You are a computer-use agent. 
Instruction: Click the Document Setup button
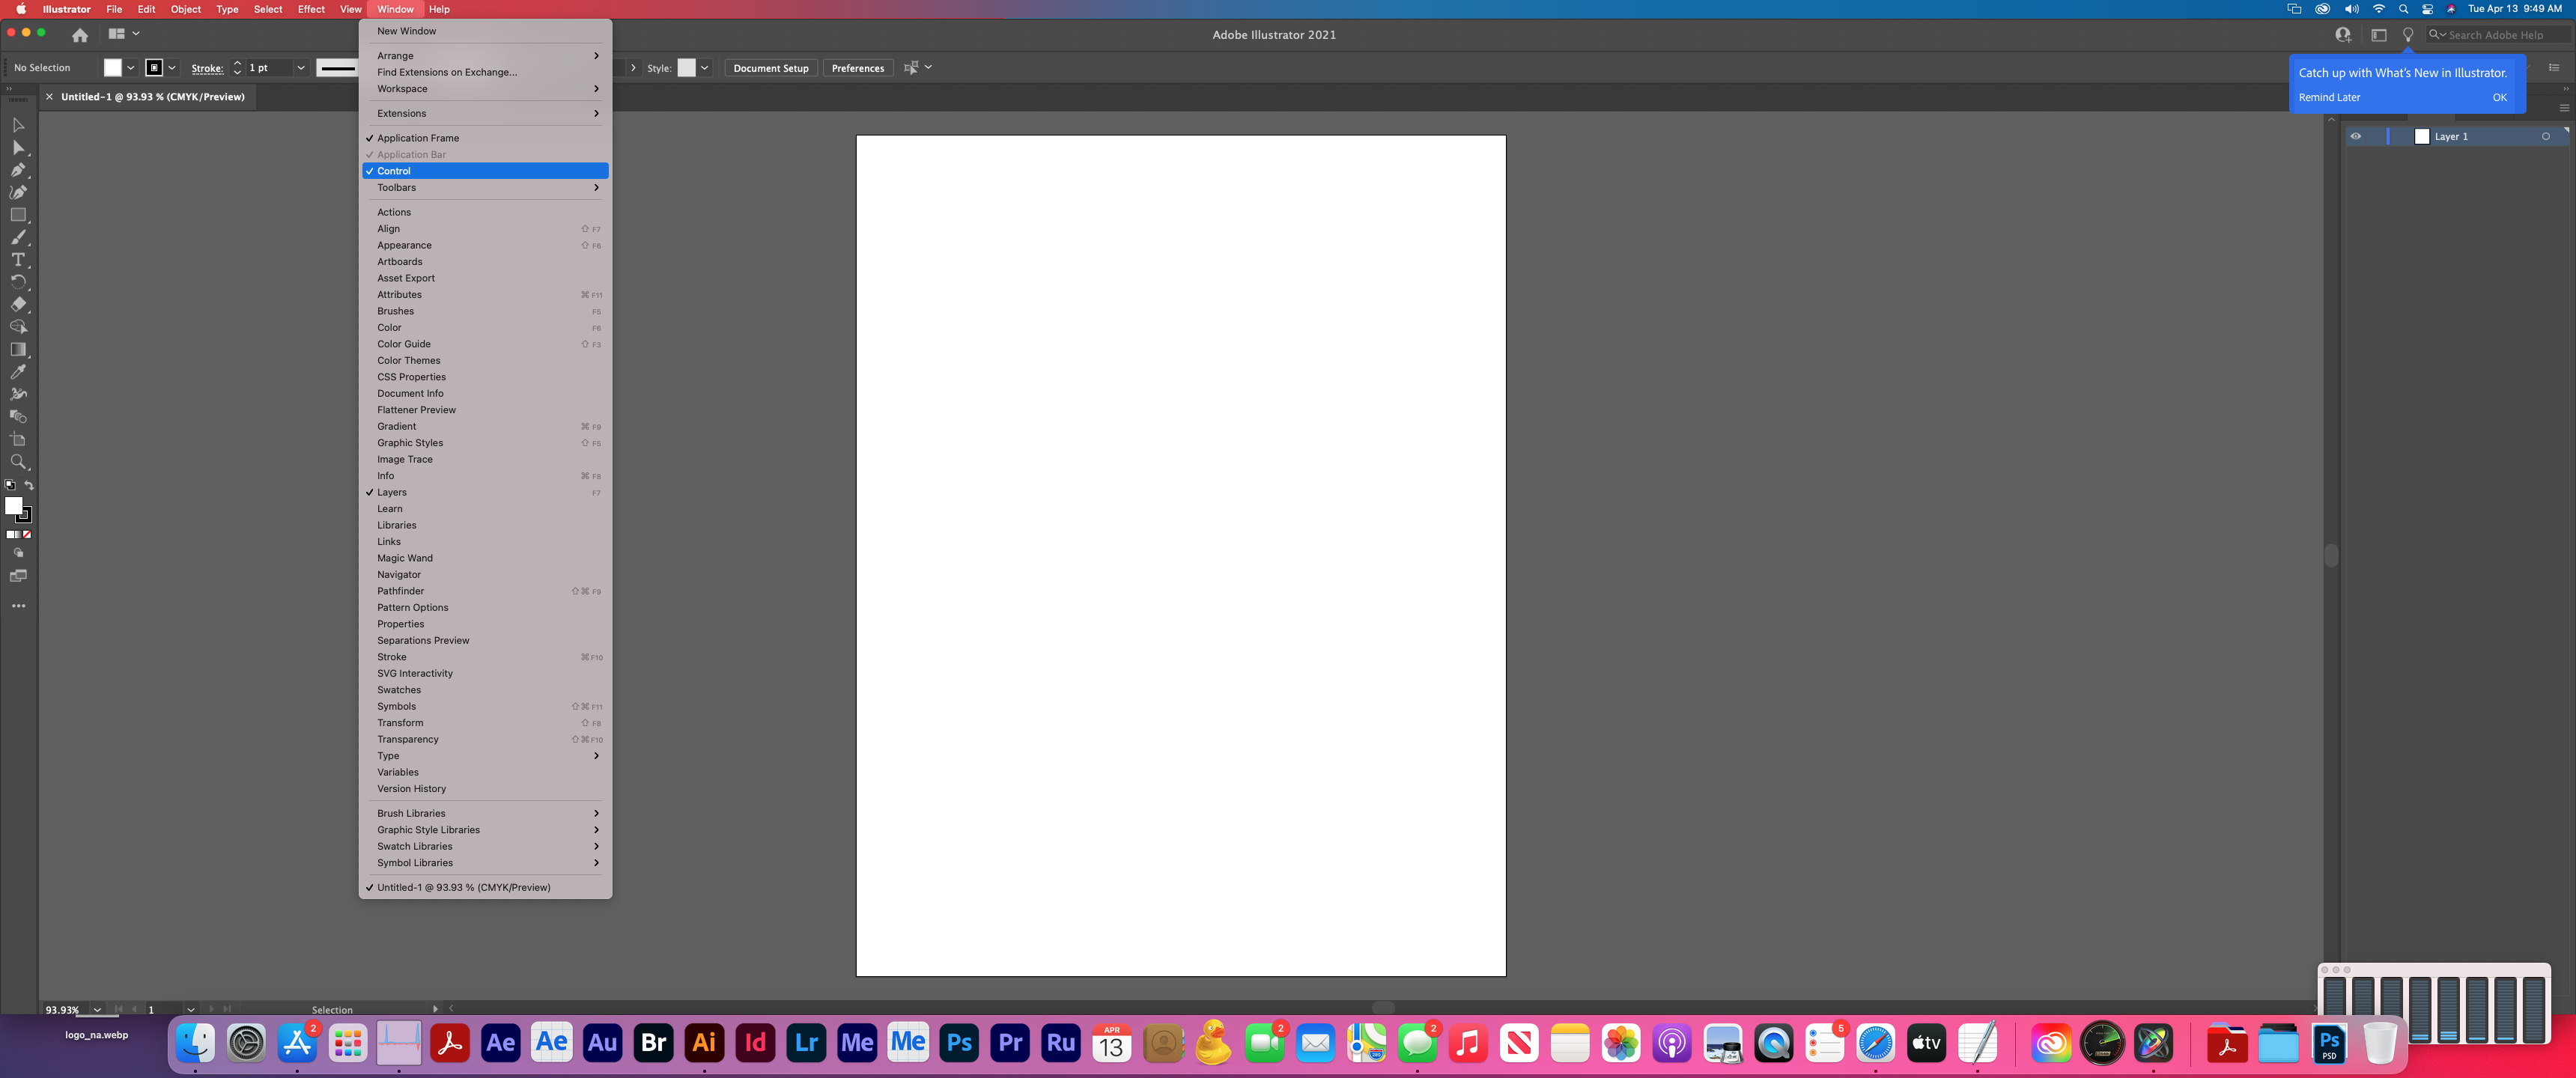point(770,67)
